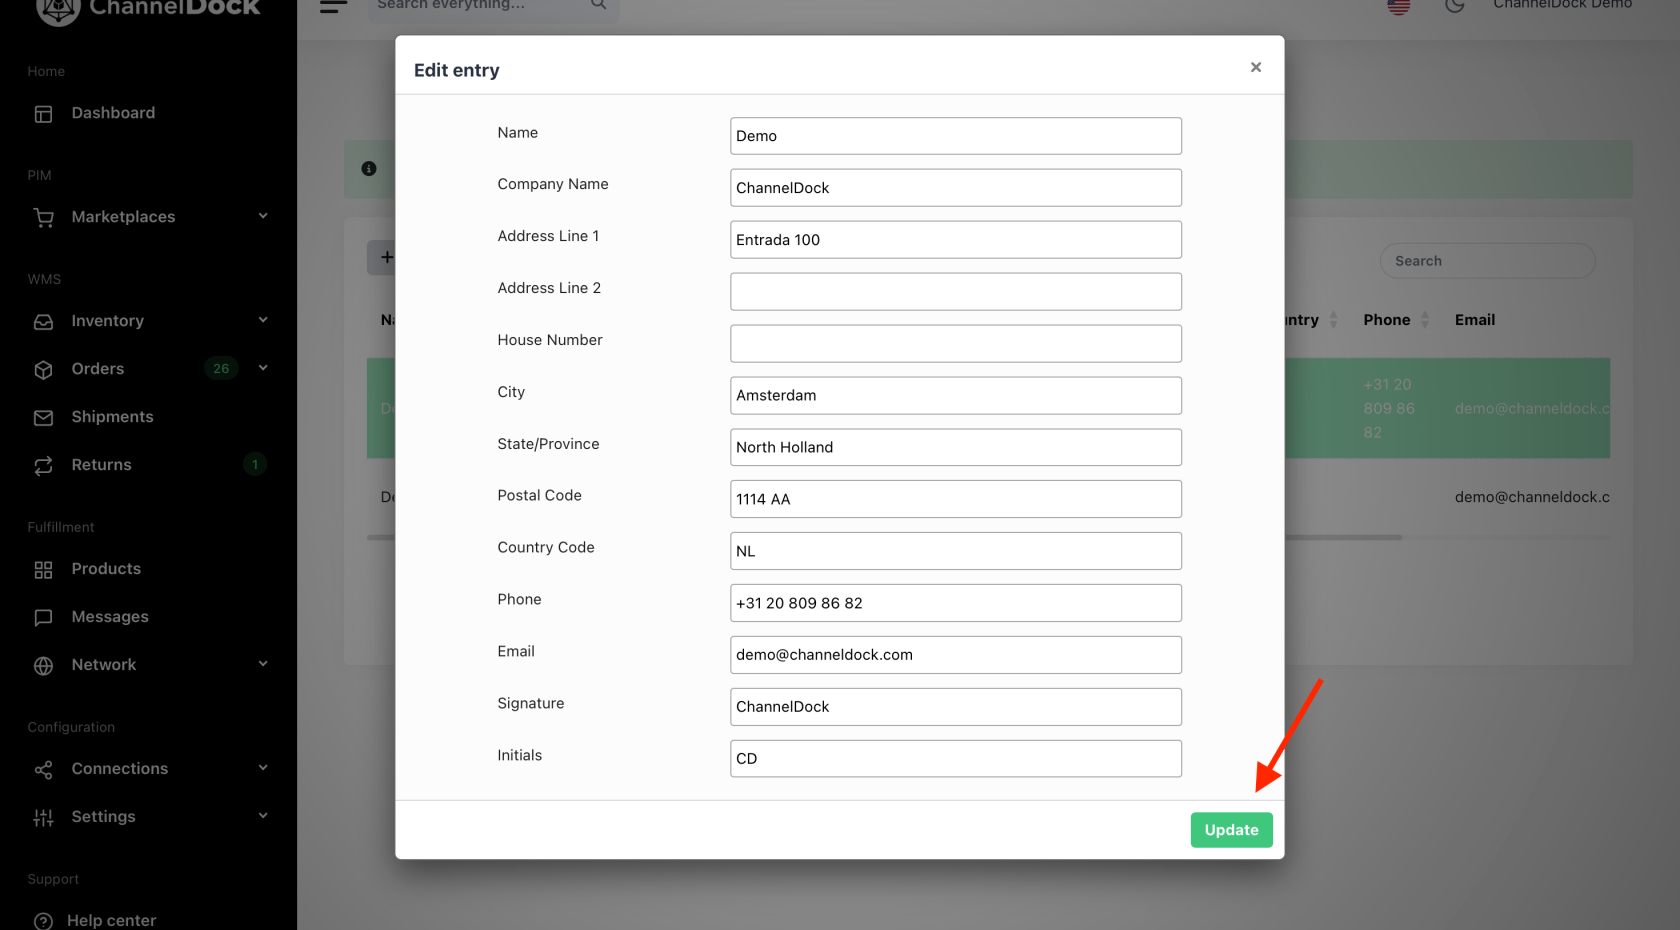
Task: Click the Returns arrows icon
Action: pyautogui.click(x=43, y=466)
